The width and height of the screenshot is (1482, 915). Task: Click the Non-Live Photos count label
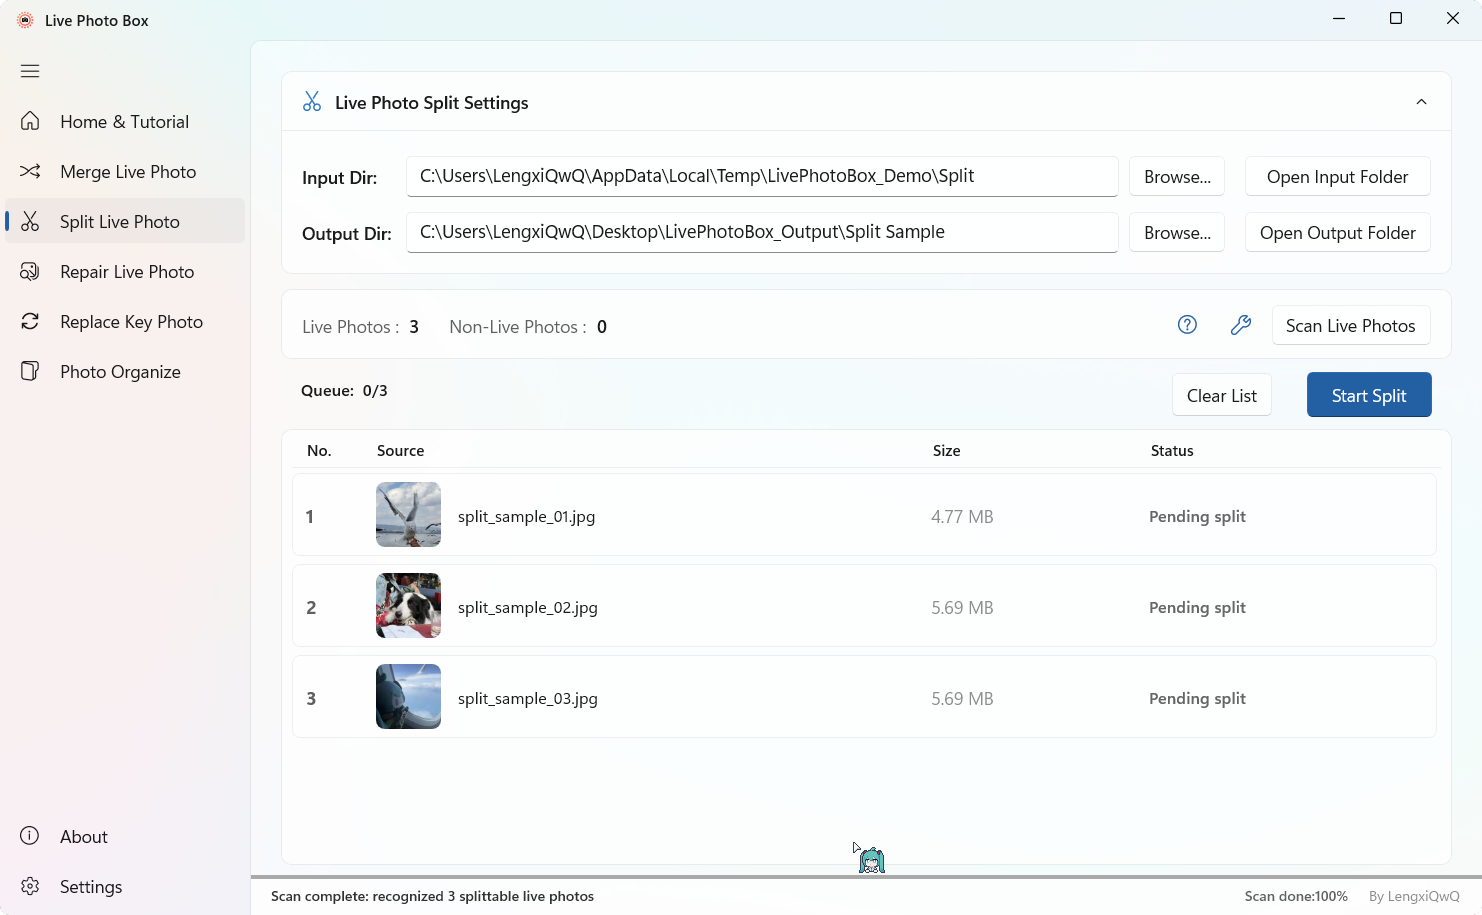pyautogui.click(x=528, y=327)
